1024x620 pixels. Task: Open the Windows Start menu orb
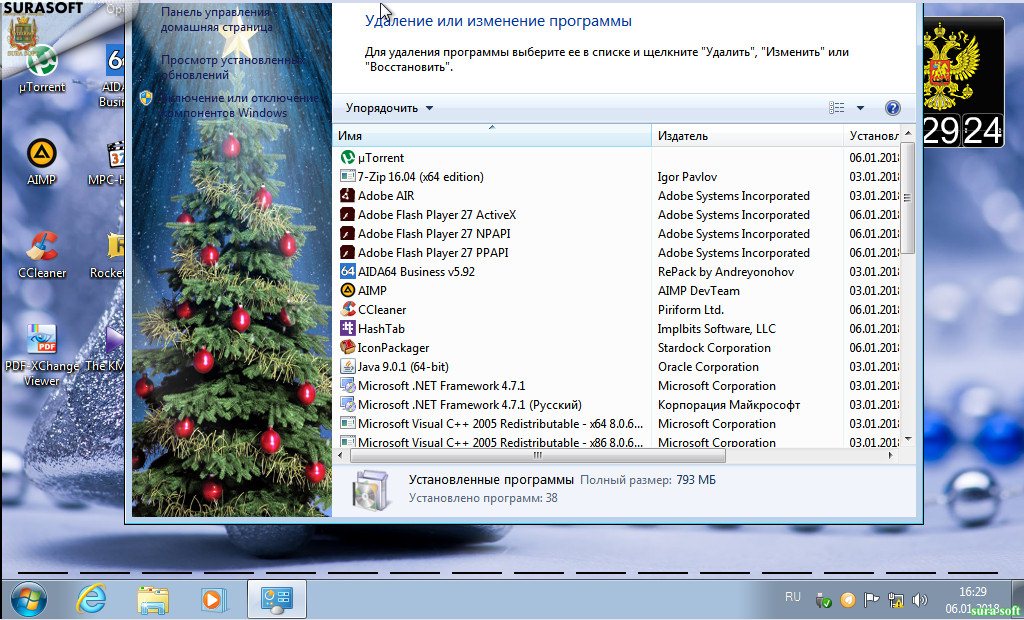(29, 598)
